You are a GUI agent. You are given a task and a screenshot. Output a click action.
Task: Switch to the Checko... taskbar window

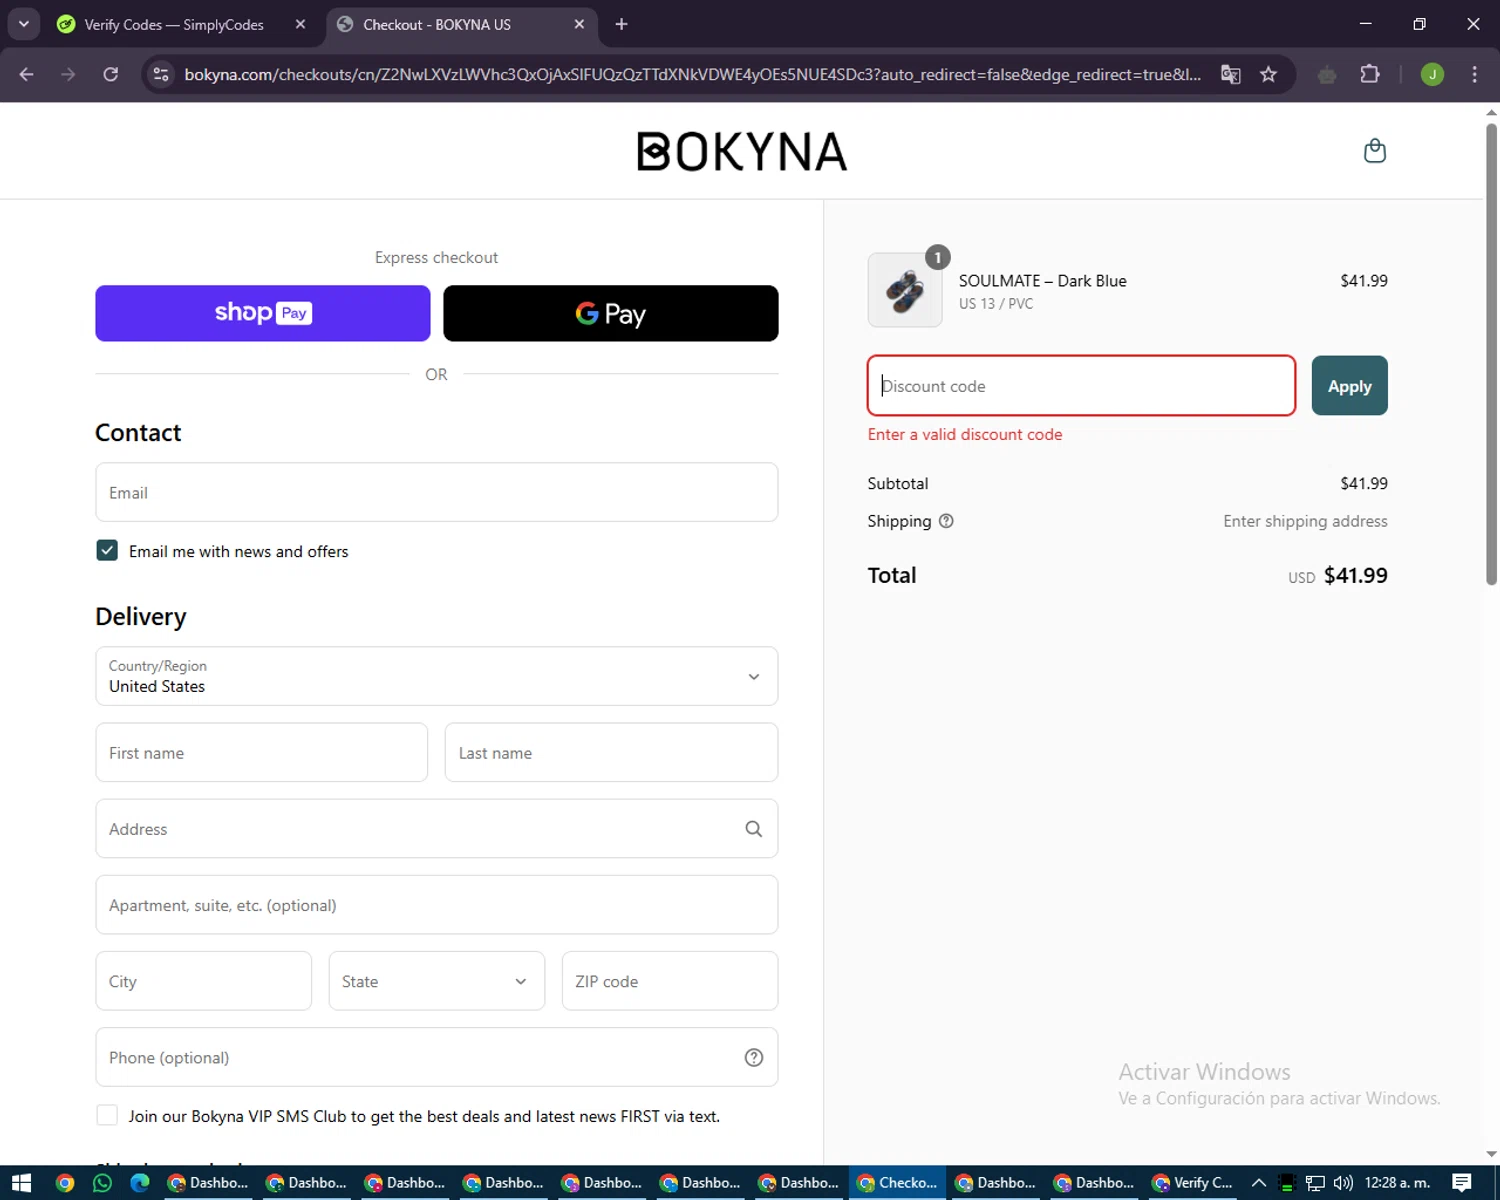point(898,1183)
